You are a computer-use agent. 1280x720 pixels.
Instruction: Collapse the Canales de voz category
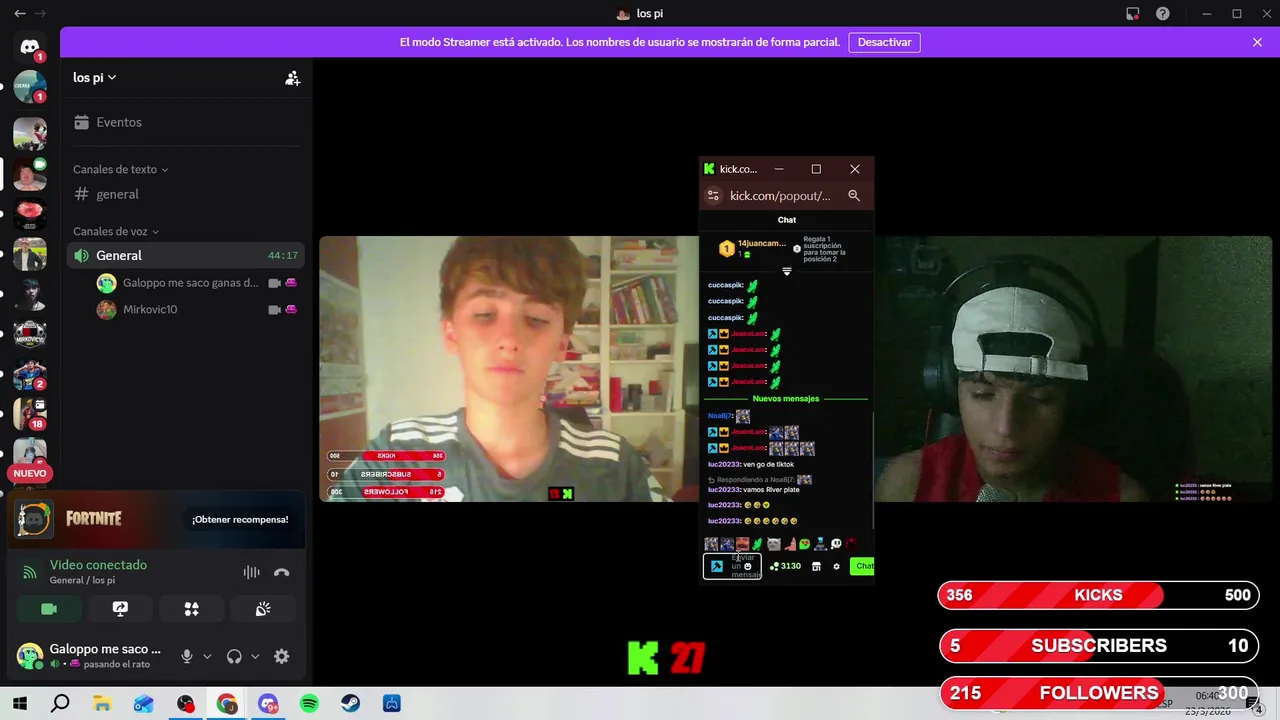point(116,231)
